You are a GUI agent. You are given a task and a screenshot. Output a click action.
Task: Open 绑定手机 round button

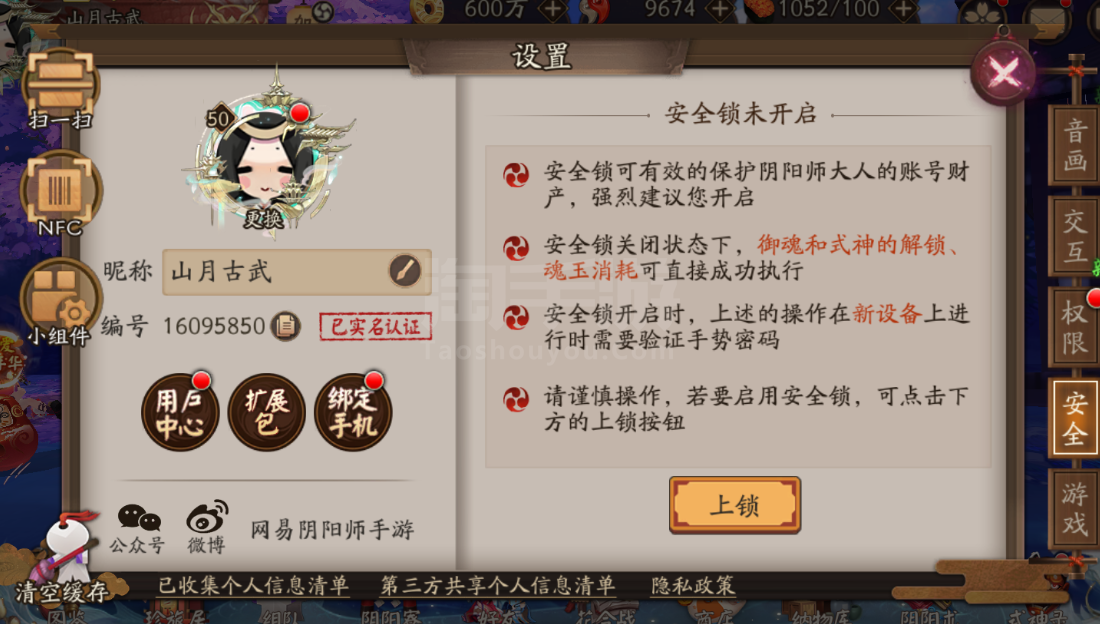(353, 411)
